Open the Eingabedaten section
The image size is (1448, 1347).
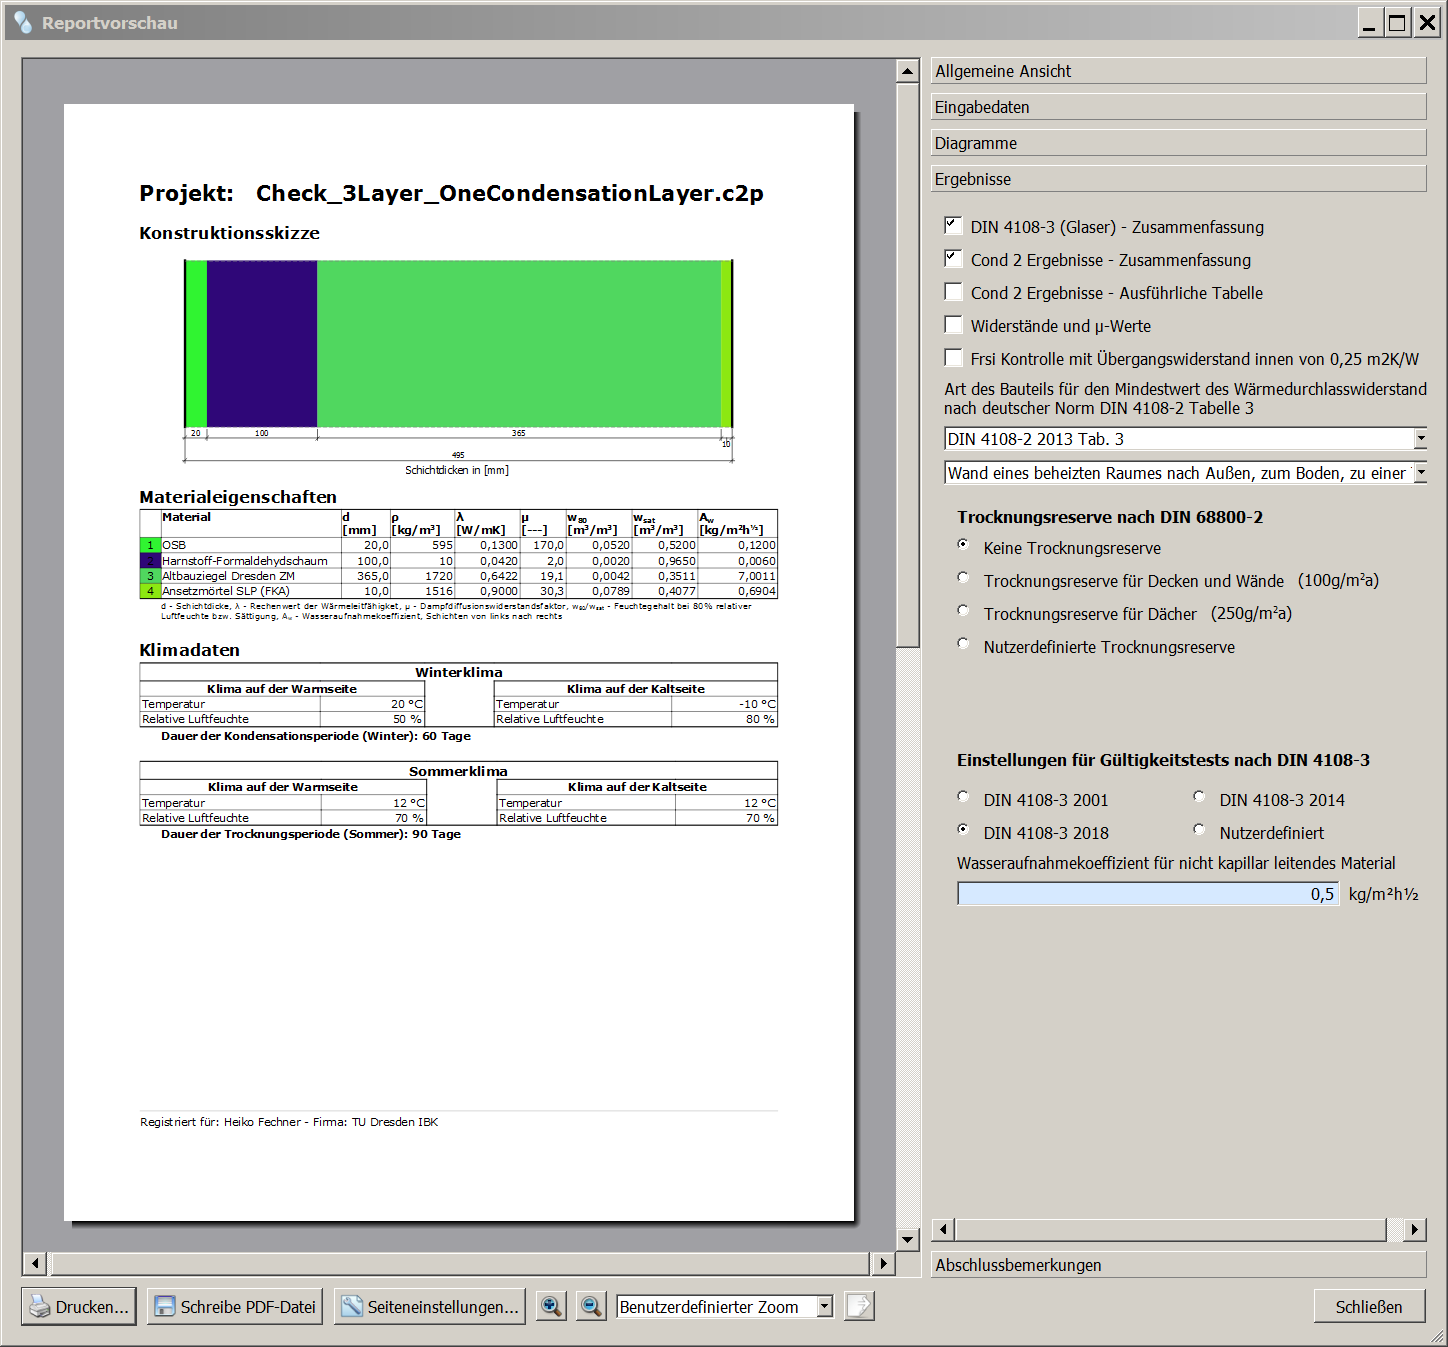point(1178,107)
